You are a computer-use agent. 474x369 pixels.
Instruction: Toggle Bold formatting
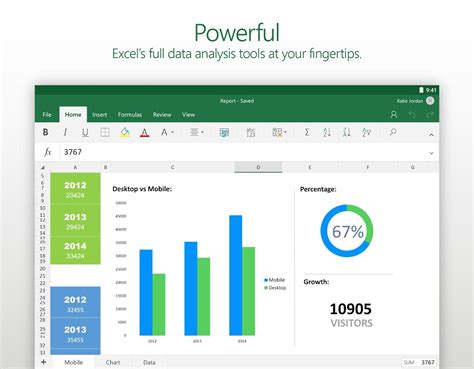tap(45, 132)
